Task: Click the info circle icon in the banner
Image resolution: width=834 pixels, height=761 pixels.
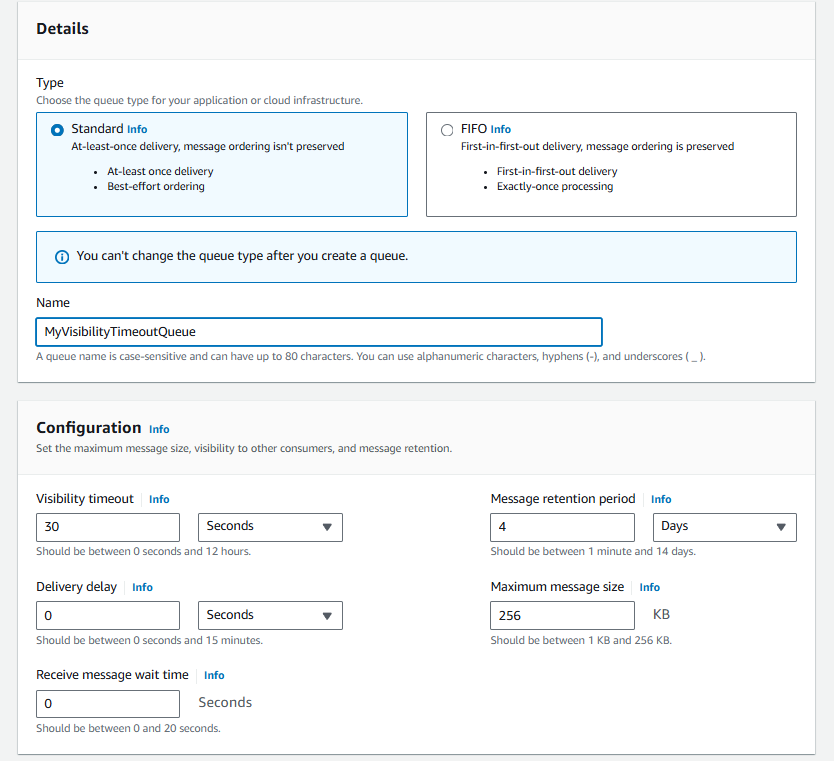Action: [61, 256]
